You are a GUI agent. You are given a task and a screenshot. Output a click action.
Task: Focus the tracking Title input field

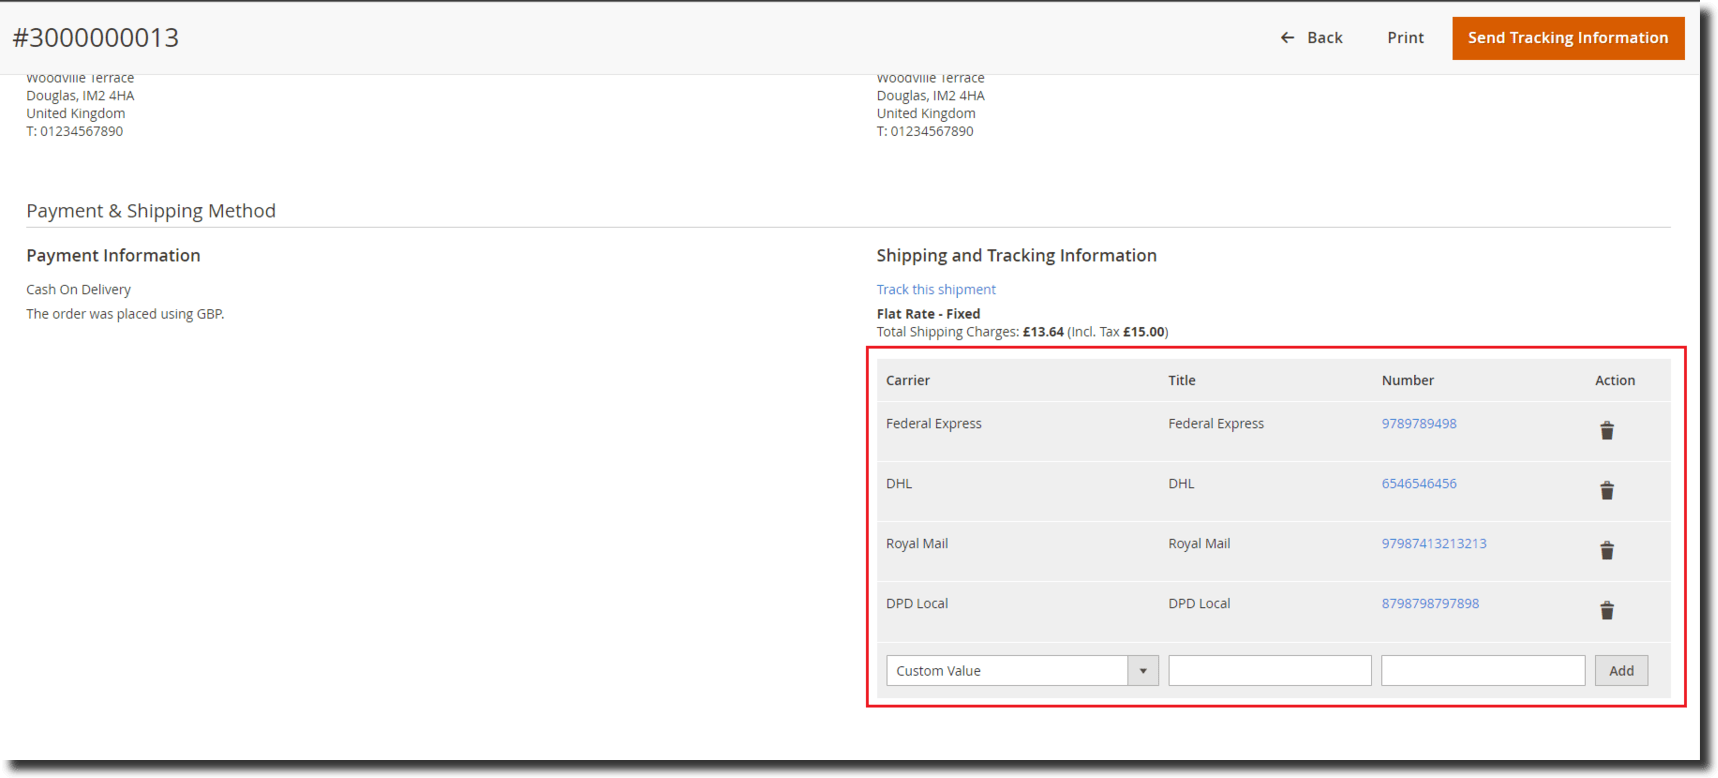tap(1269, 671)
